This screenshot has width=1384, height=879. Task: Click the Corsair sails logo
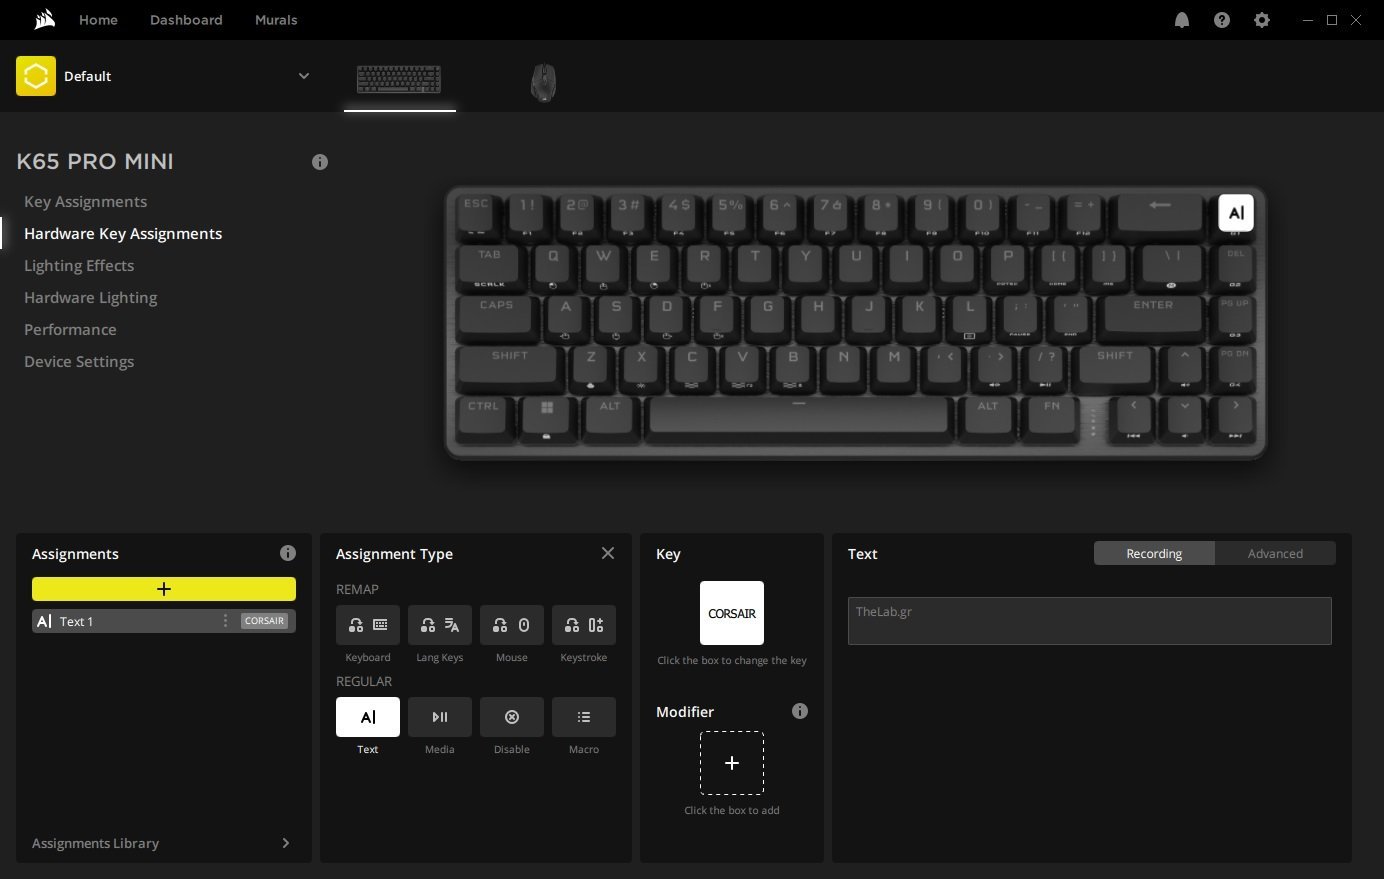click(44, 19)
